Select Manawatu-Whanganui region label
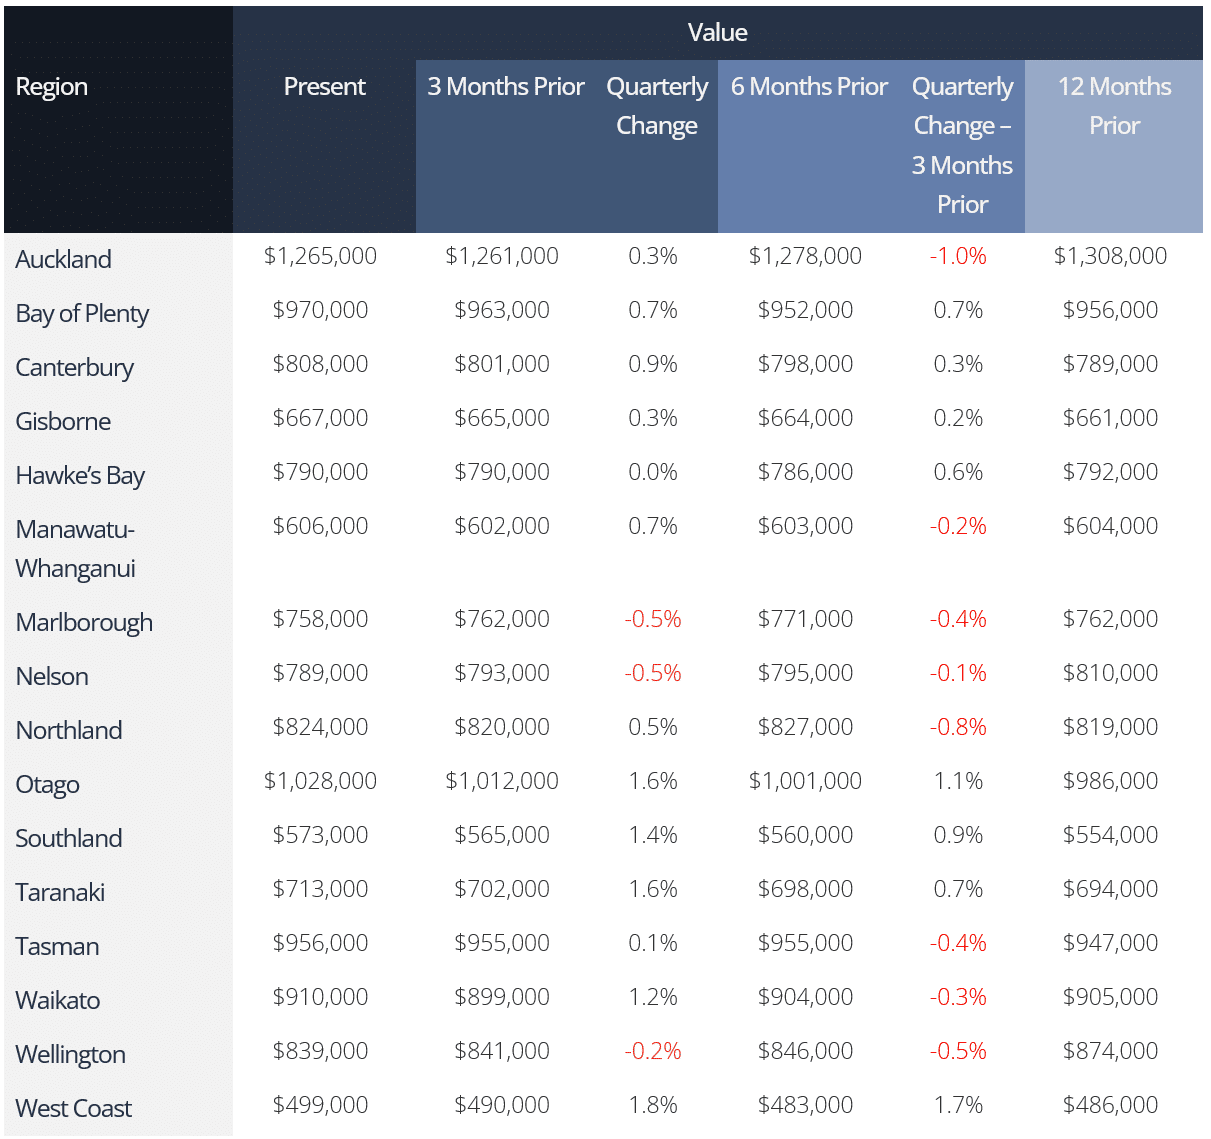Image resolution: width=1211 pixels, height=1139 pixels. tap(76, 549)
